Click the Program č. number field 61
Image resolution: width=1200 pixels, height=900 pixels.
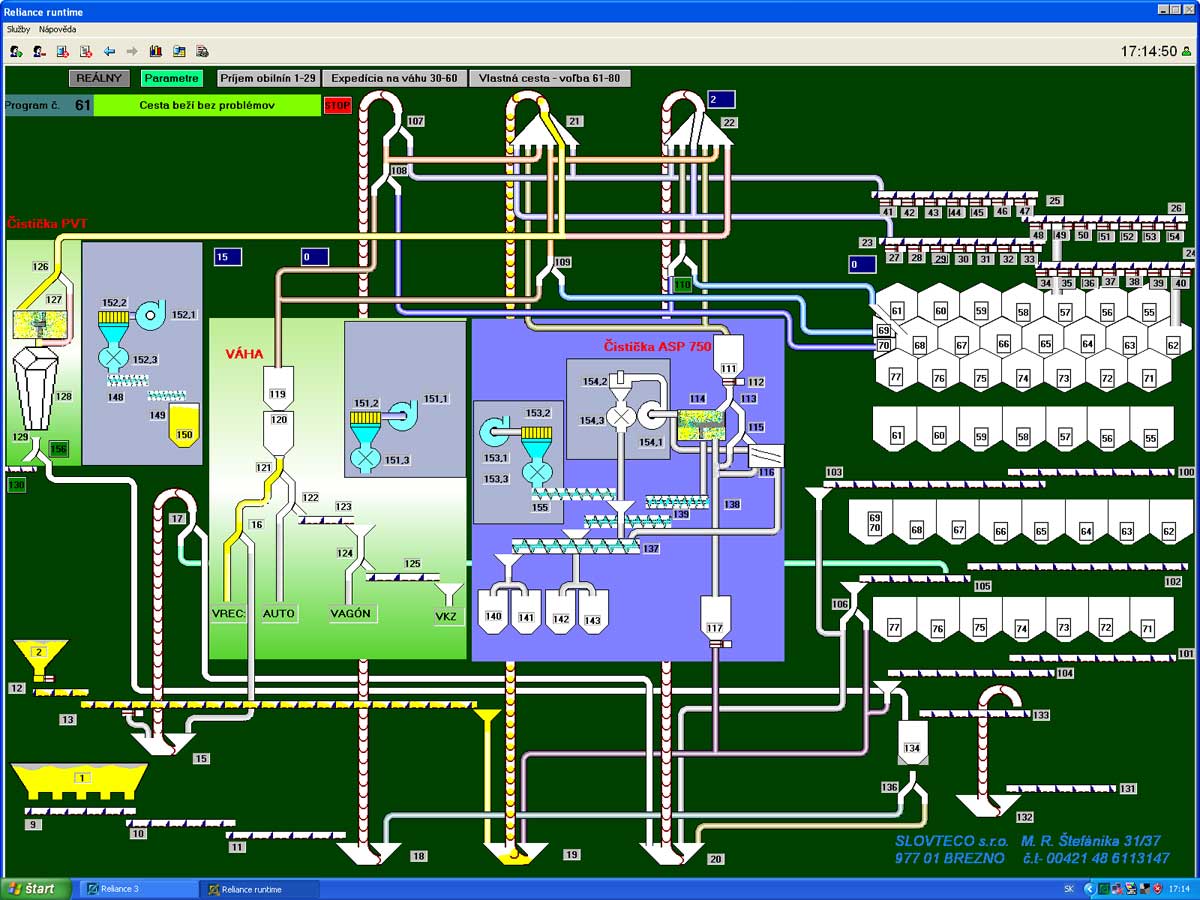[x=82, y=105]
